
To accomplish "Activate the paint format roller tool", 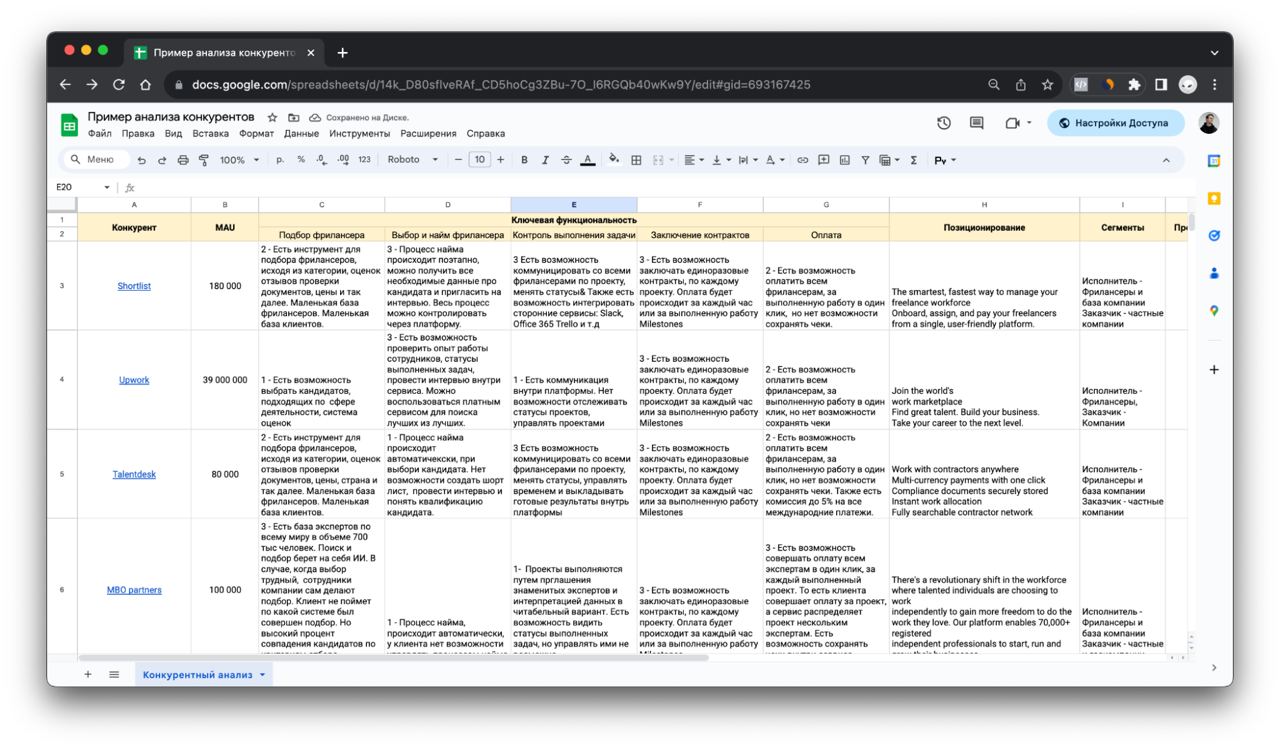I will click(204, 160).
